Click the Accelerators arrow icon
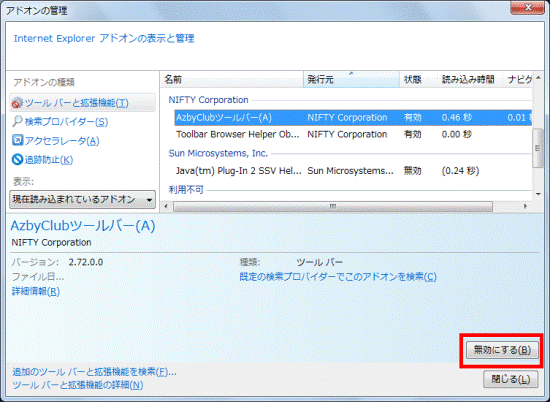The width and height of the screenshot is (550, 402). coord(17,140)
